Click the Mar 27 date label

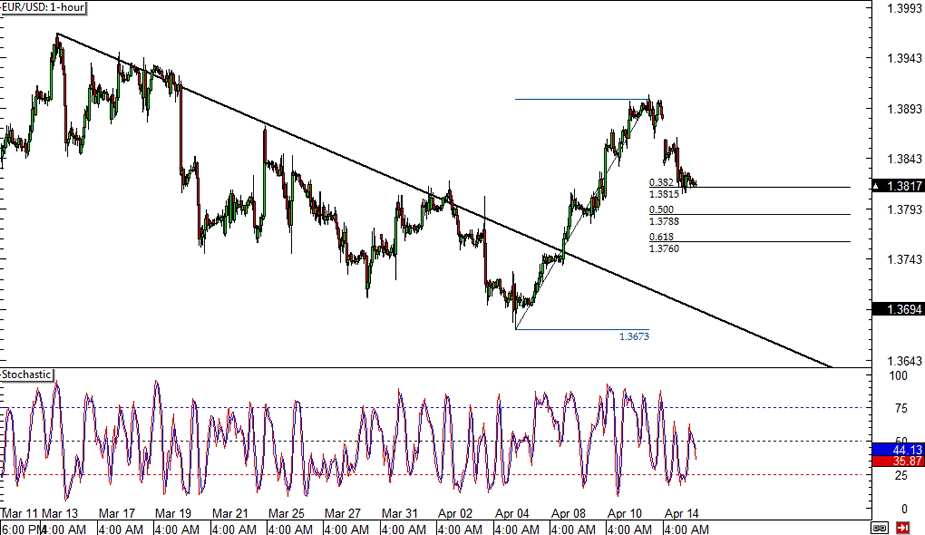click(343, 514)
